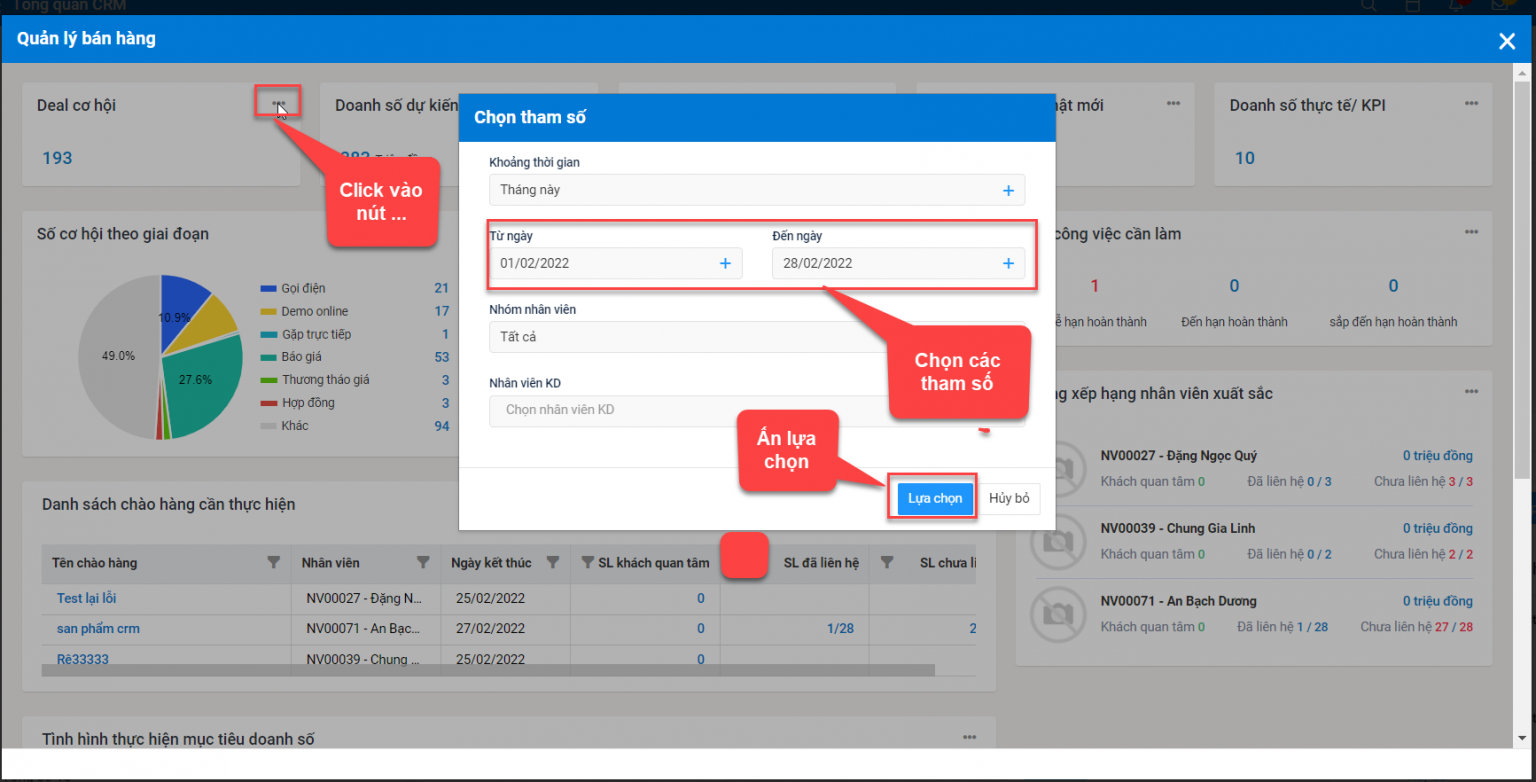Screen dimensions: 1536x782
Task: Click the notification bell icon at top right
Action: (x=1455, y=6)
